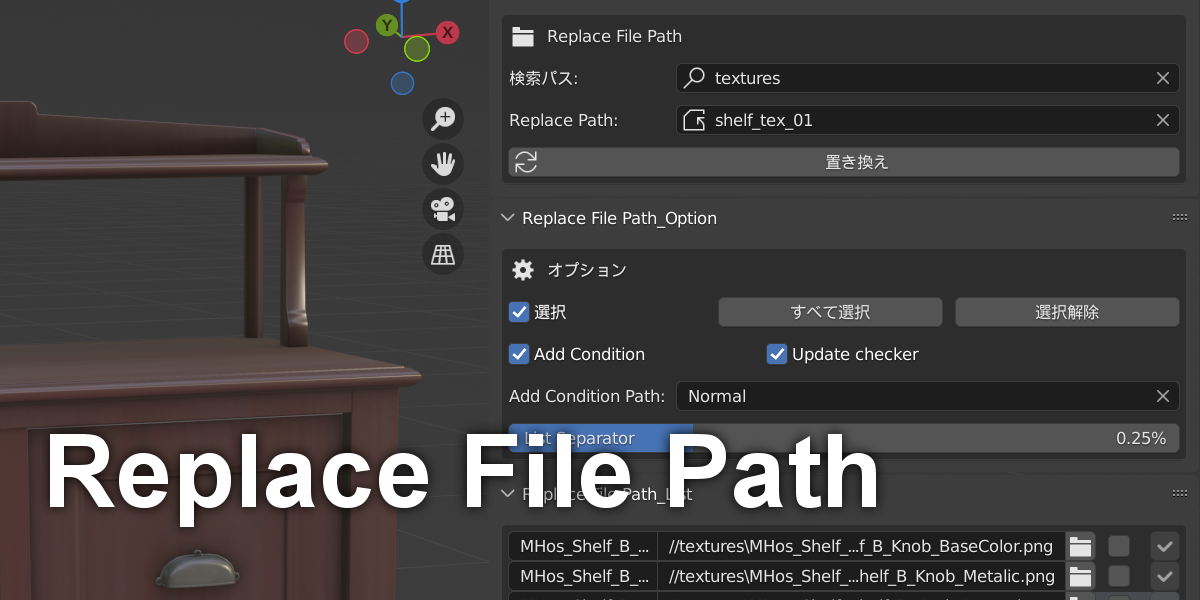The image size is (1200, 600).
Task: Edit the Add Condition Path Normal field
Action: click(x=928, y=396)
